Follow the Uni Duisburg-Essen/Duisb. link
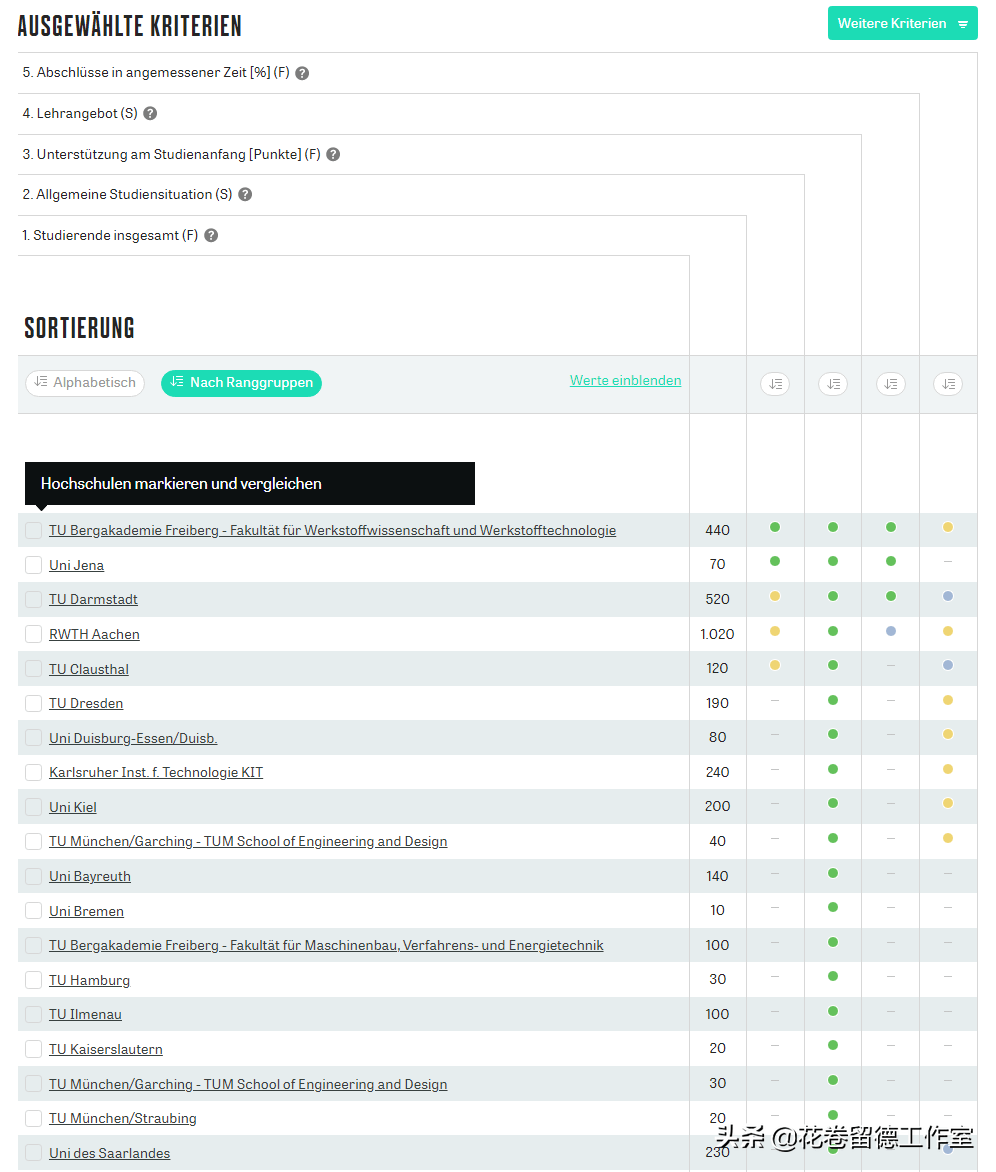The width and height of the screenshot is (996, 1172). [133, 738]
